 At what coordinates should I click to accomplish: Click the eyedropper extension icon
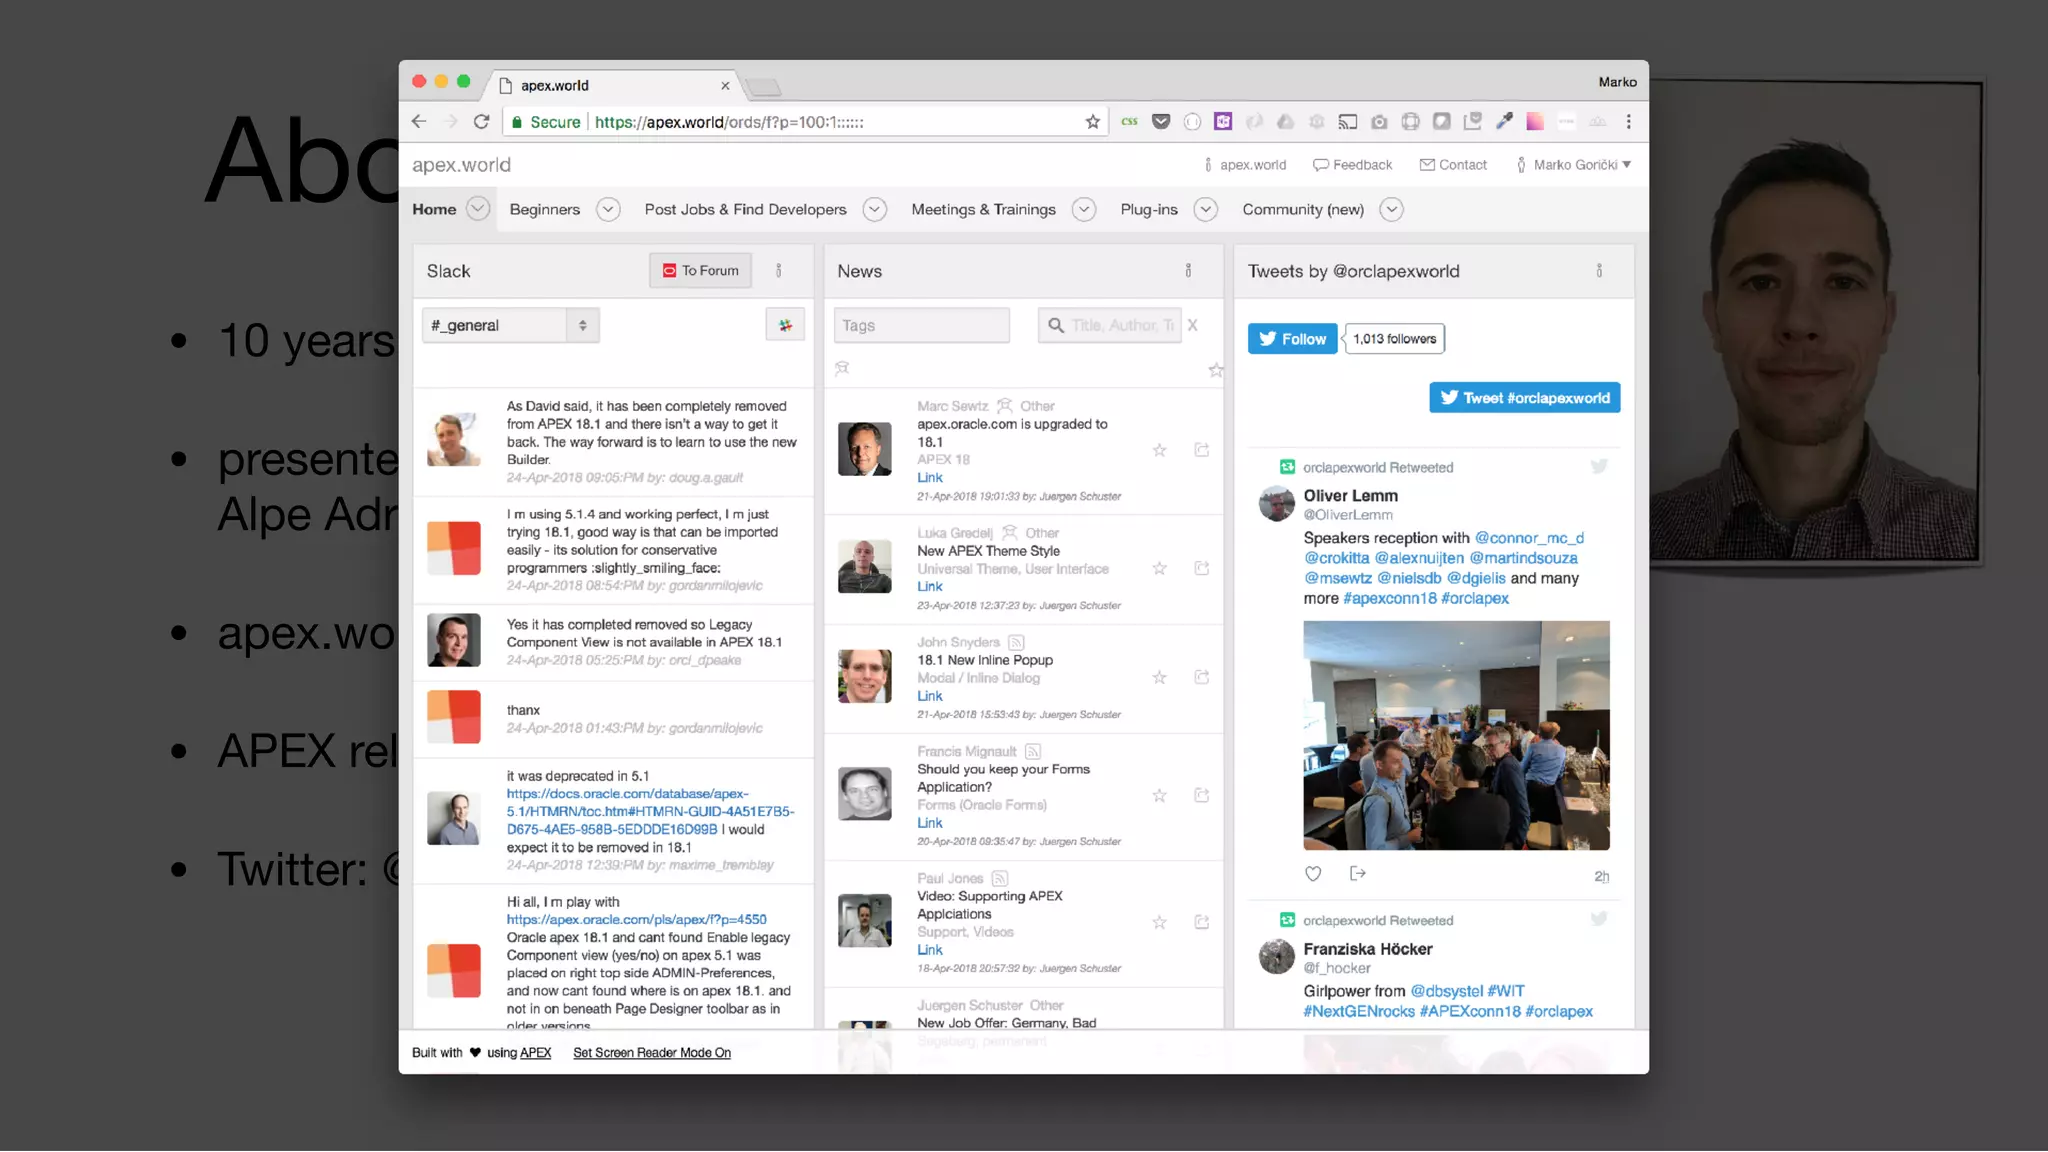pos(1504,122)
